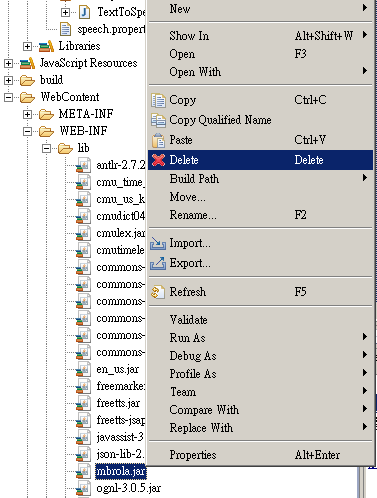Expand the META-INF folder node
Image resolution: width=377 pixels, height=498 pixels.
pyautogui.click(x=27, y=114)
